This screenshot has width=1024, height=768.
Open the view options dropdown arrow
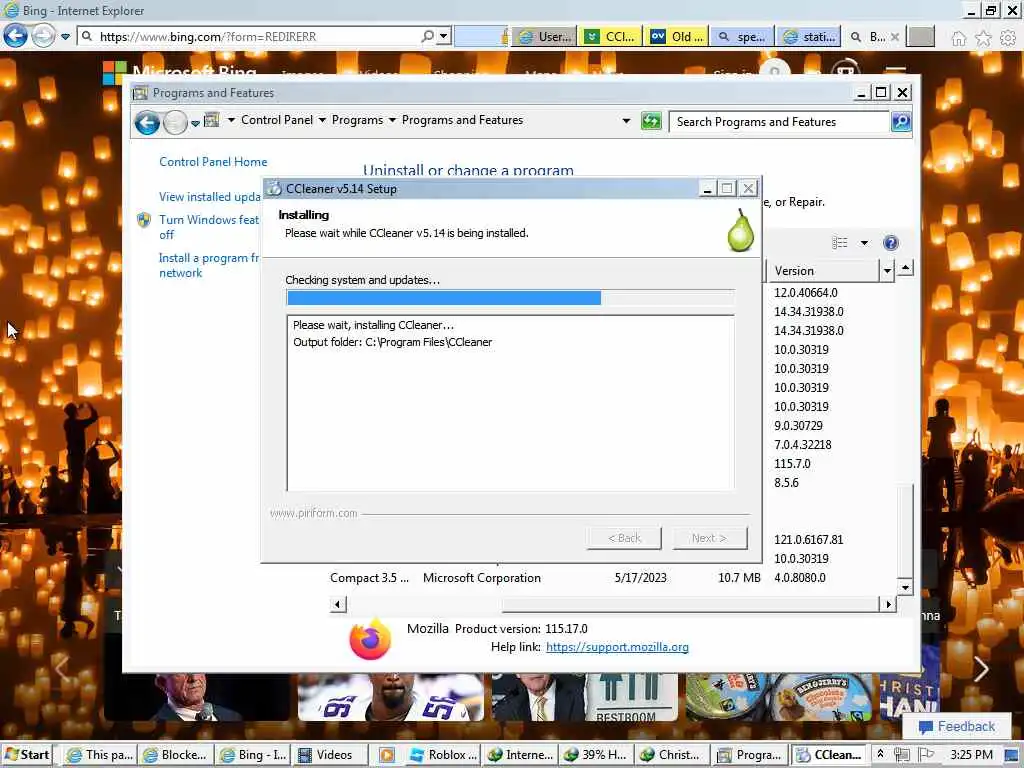pyautogui.click(x=864, y=243)
